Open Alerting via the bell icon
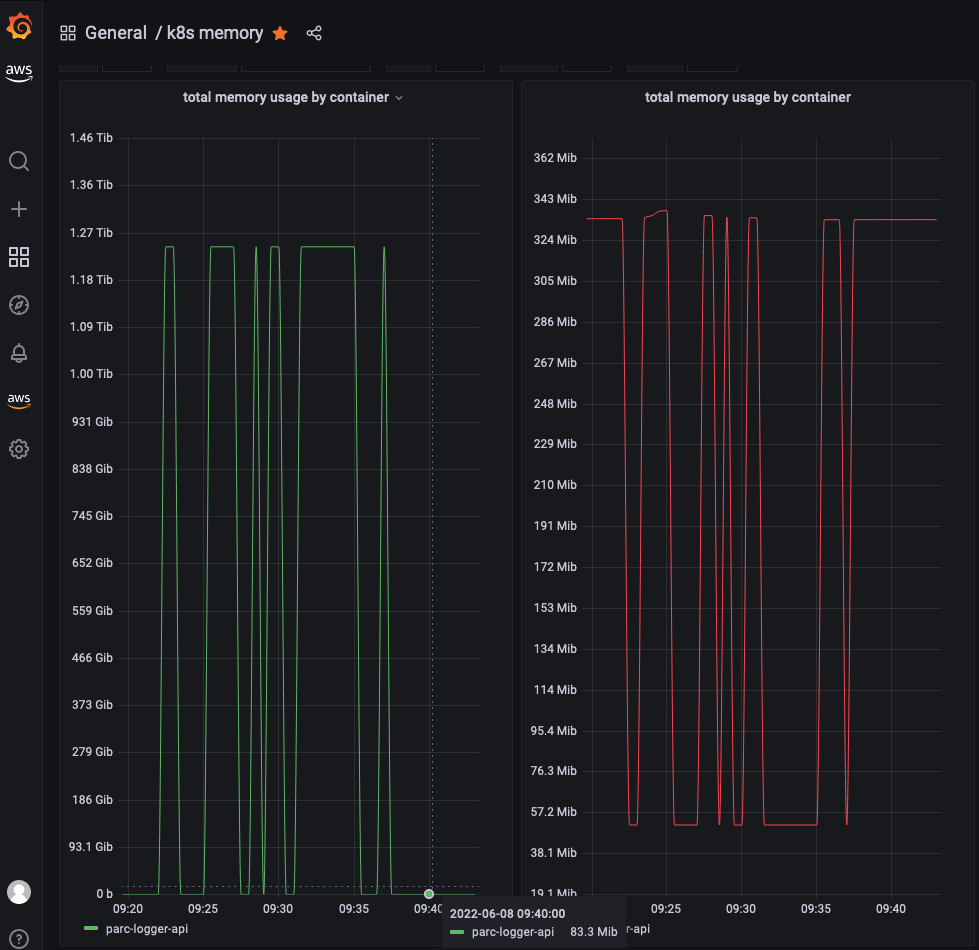The image size is (979, 950). point(19,353)
